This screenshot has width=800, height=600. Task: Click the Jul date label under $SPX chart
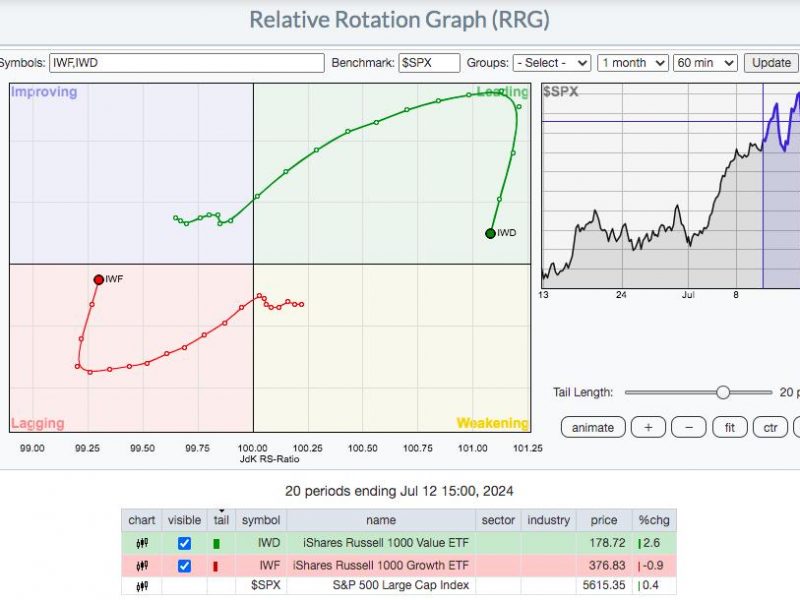(x=688, y=295)
